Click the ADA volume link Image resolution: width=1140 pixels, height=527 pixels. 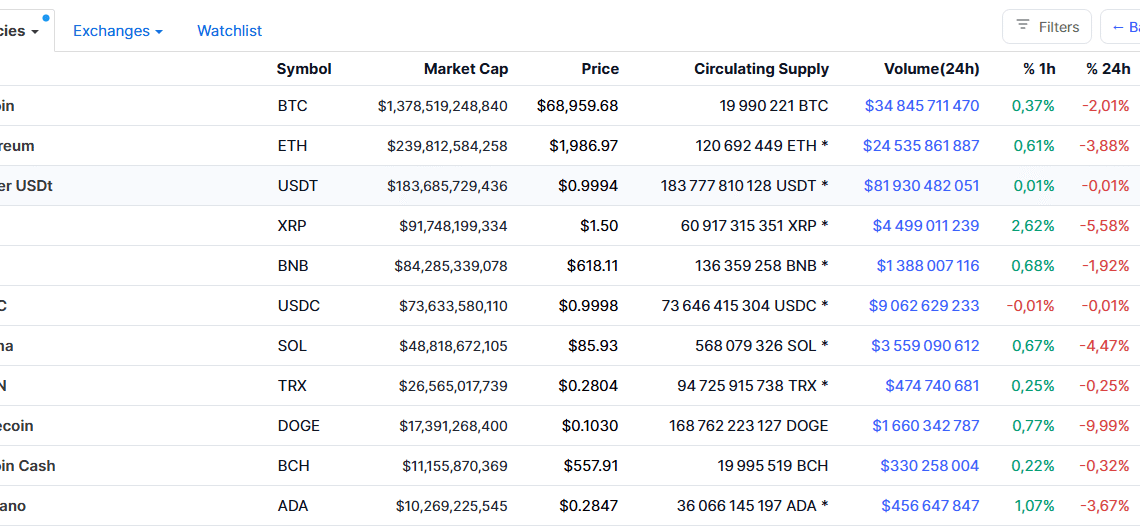pos(930,506)
